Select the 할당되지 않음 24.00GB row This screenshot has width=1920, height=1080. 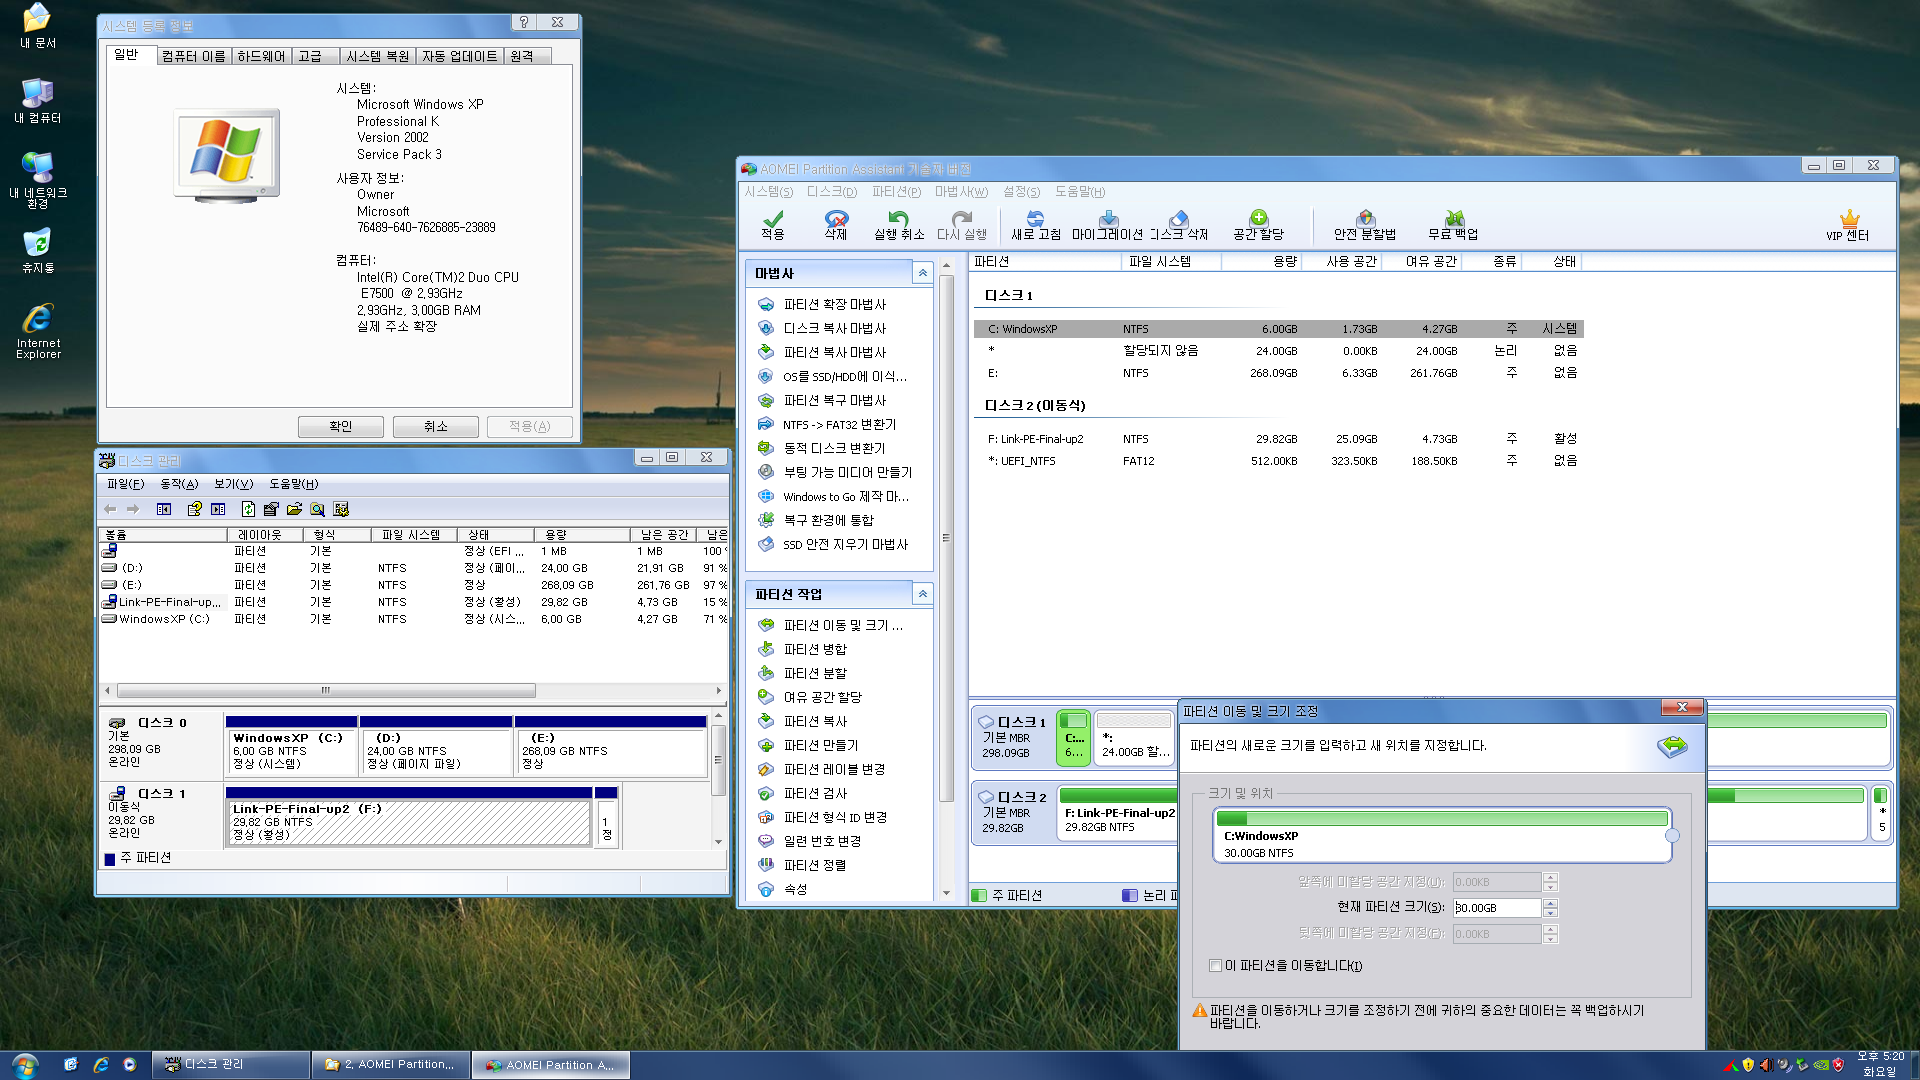point(1278,351)
